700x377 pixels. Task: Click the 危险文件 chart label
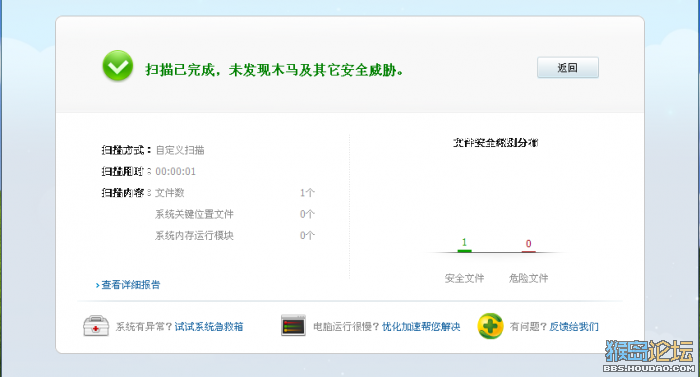point(529,278)
